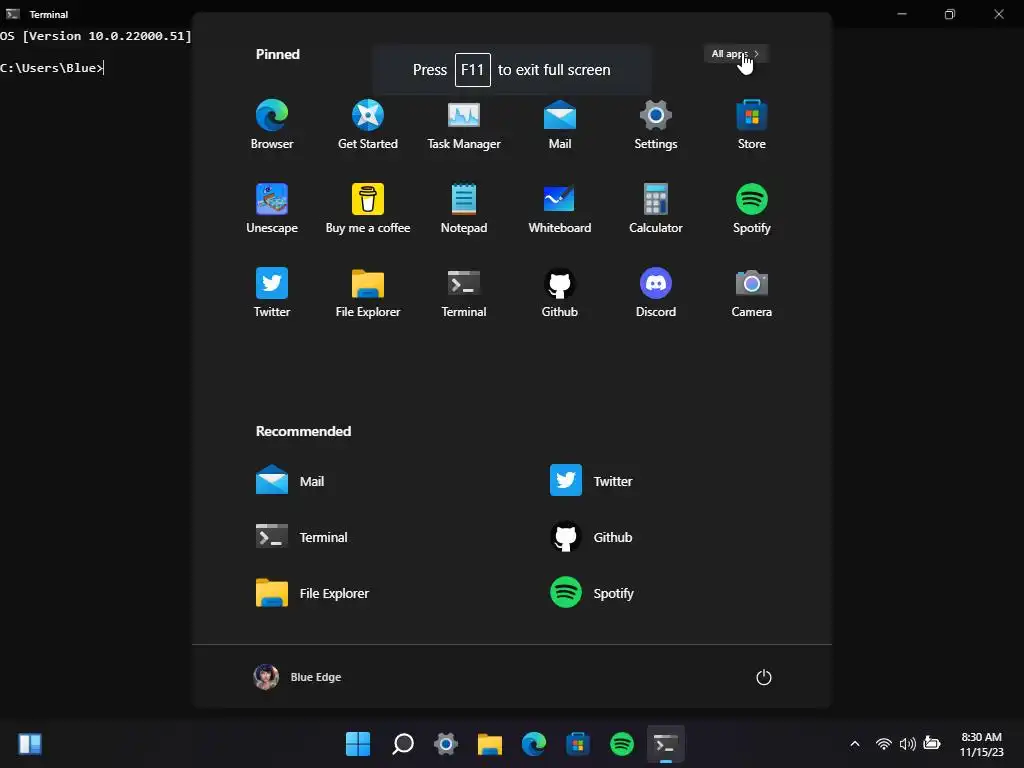
Task: Open the pinned Twitter app
Action: (x=272, y=293)
